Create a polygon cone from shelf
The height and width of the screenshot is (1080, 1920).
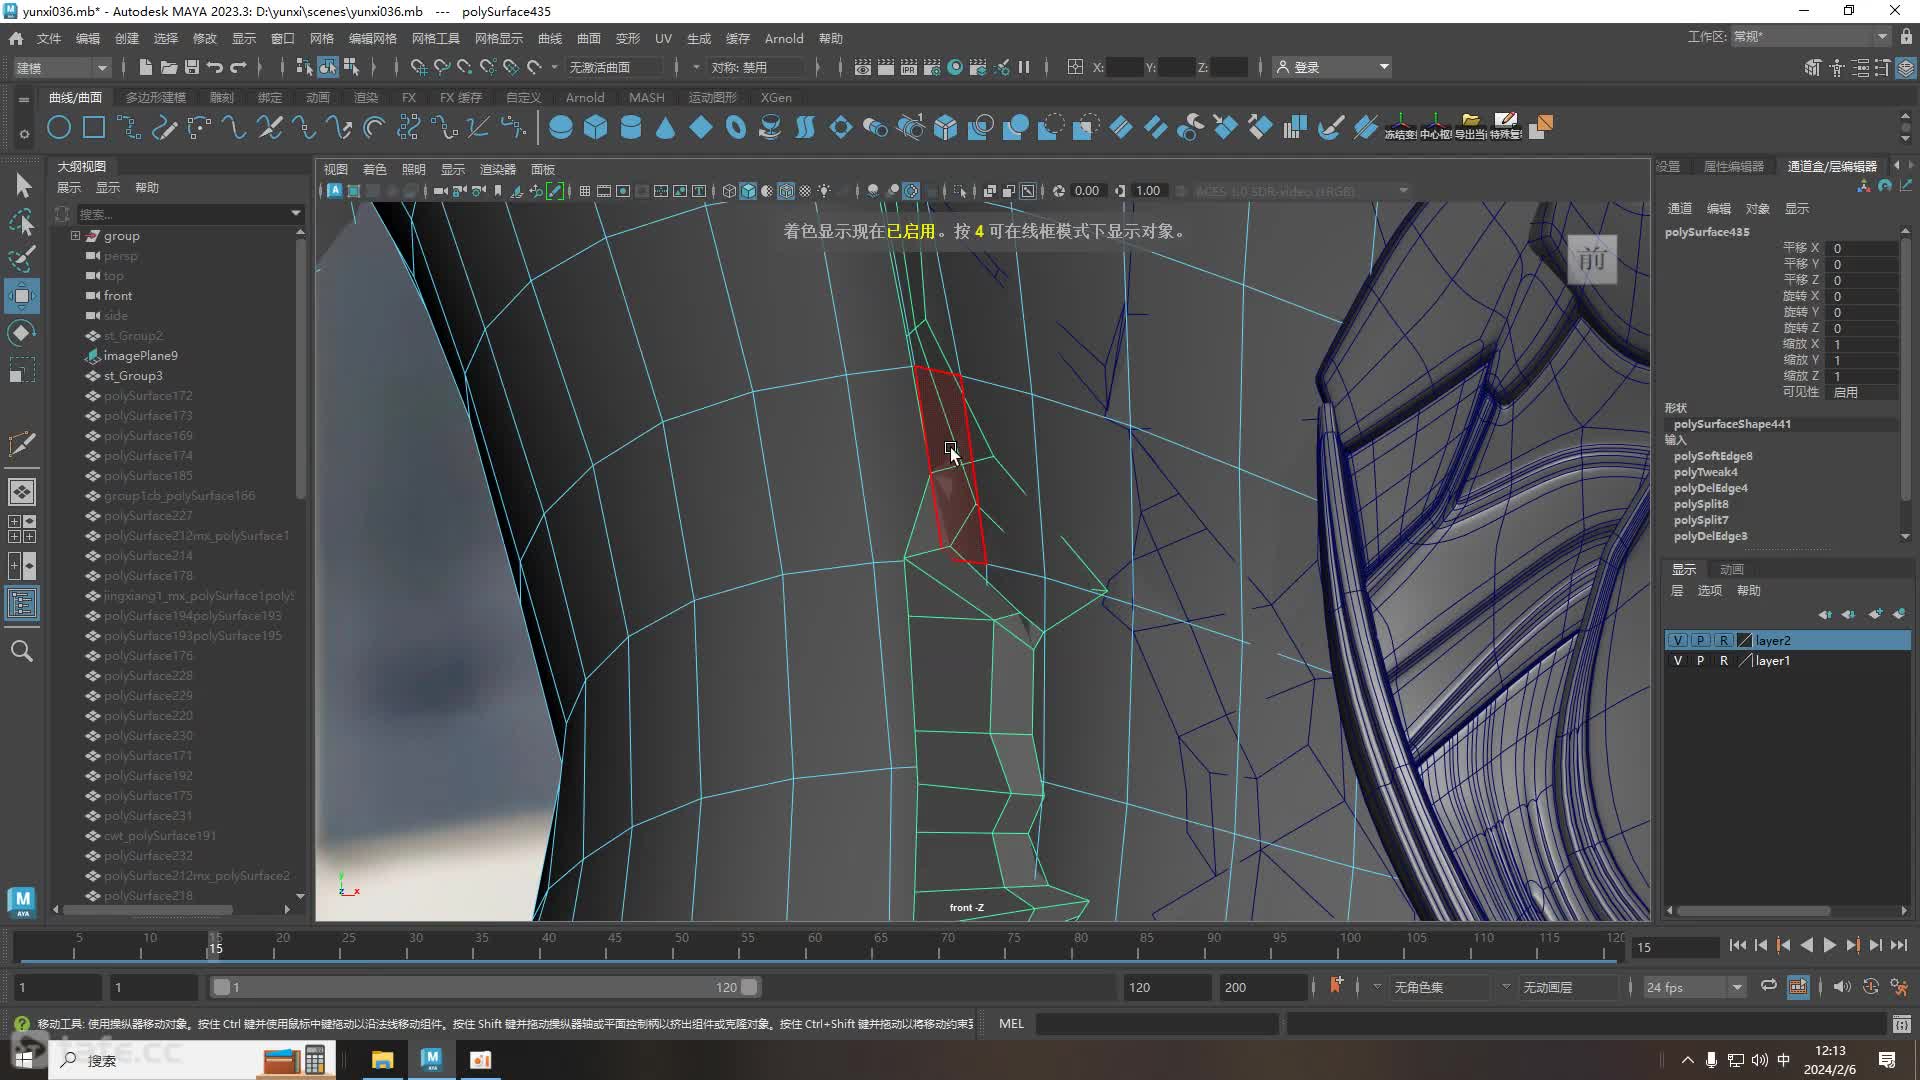click(x=665, y=127)
